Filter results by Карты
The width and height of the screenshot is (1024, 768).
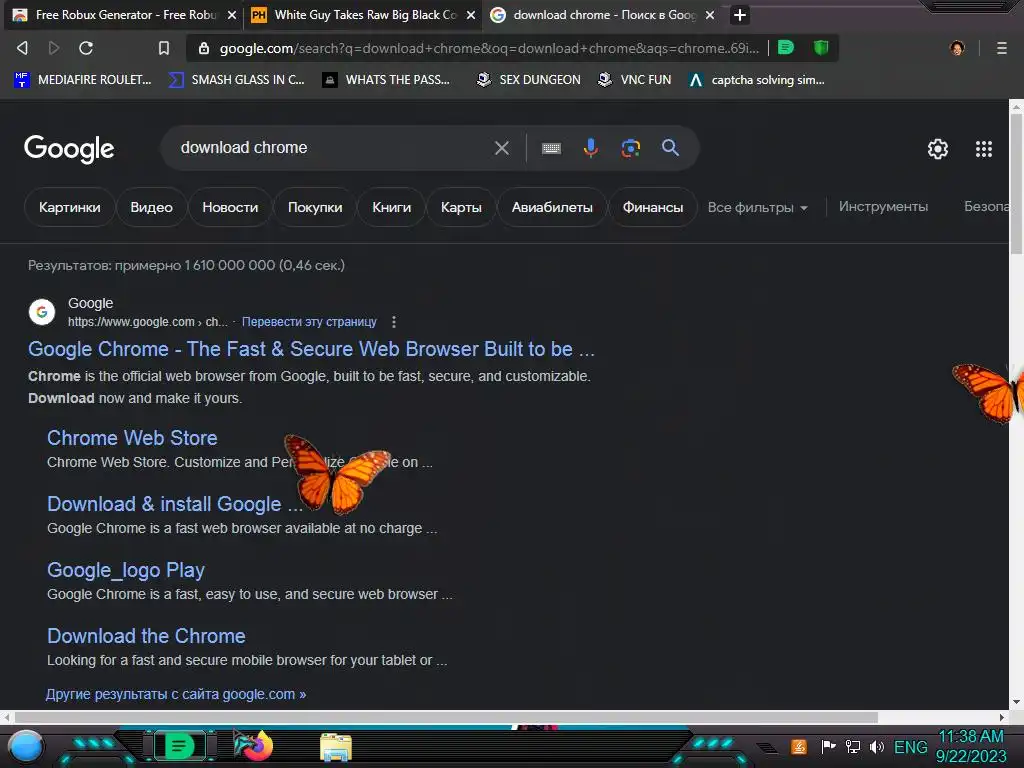tap(461, 207)
